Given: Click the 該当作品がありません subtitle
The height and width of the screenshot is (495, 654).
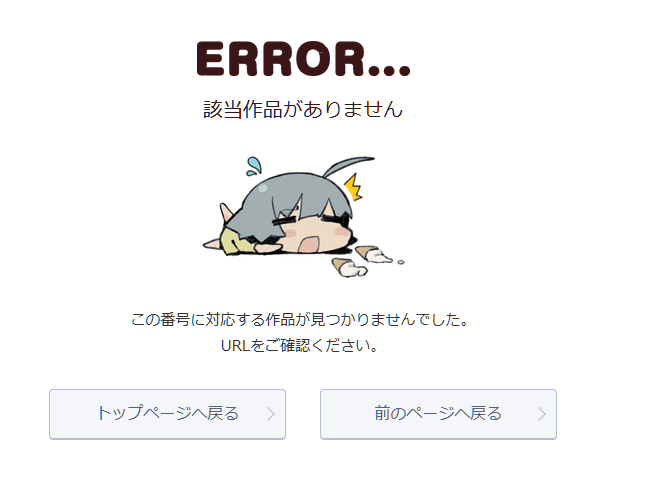Looking at the screenshot, I should click(303, 109).
